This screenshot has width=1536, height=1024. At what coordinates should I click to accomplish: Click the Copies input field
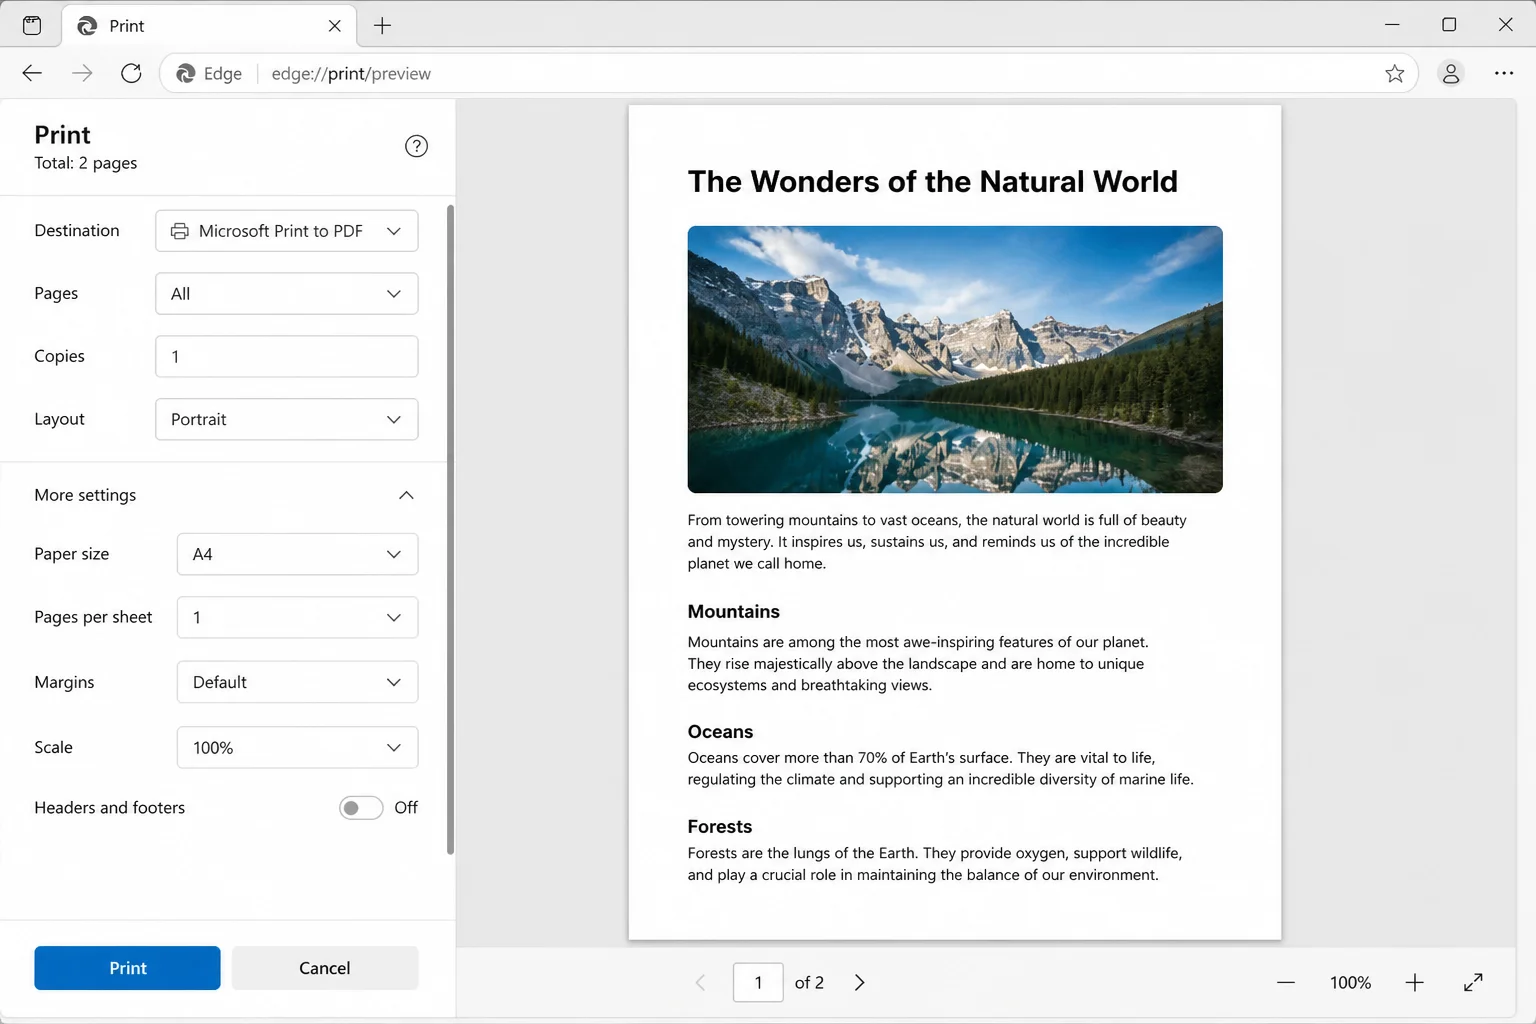point(287,356)
